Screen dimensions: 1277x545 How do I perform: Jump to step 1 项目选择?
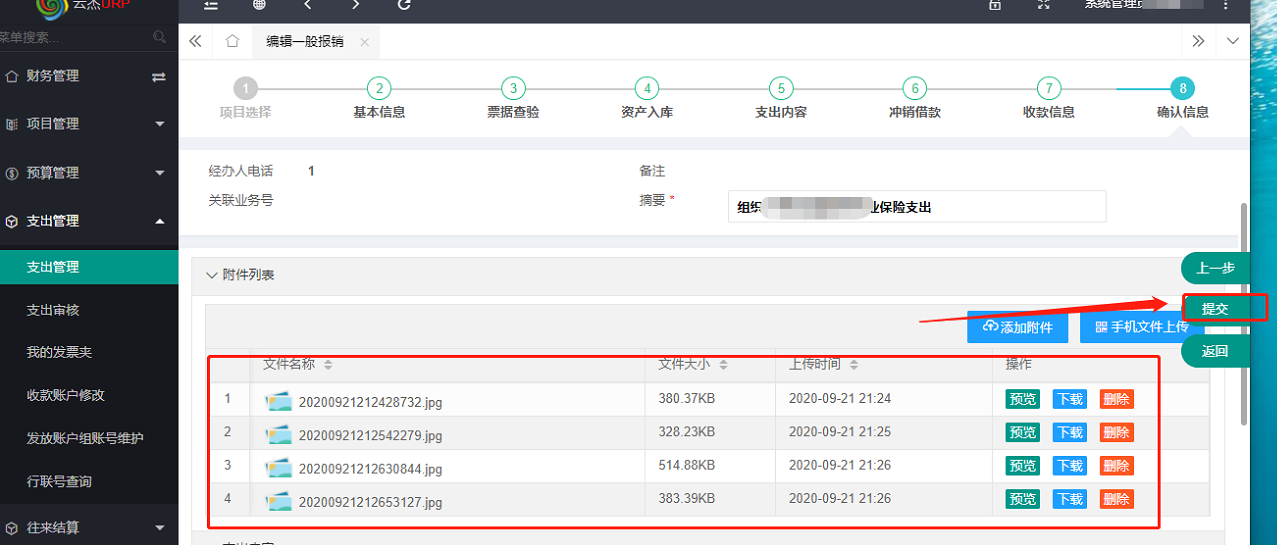coord(245,88)
